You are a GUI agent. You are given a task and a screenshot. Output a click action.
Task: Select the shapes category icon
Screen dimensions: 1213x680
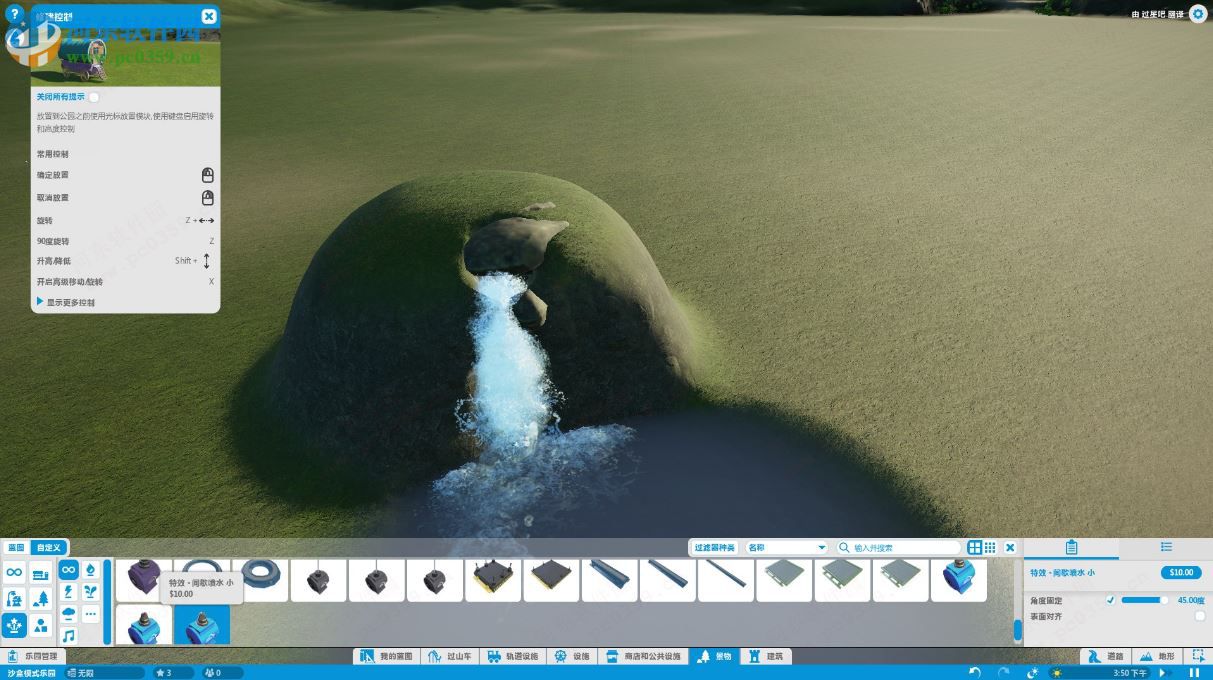(x=41, y=626)
